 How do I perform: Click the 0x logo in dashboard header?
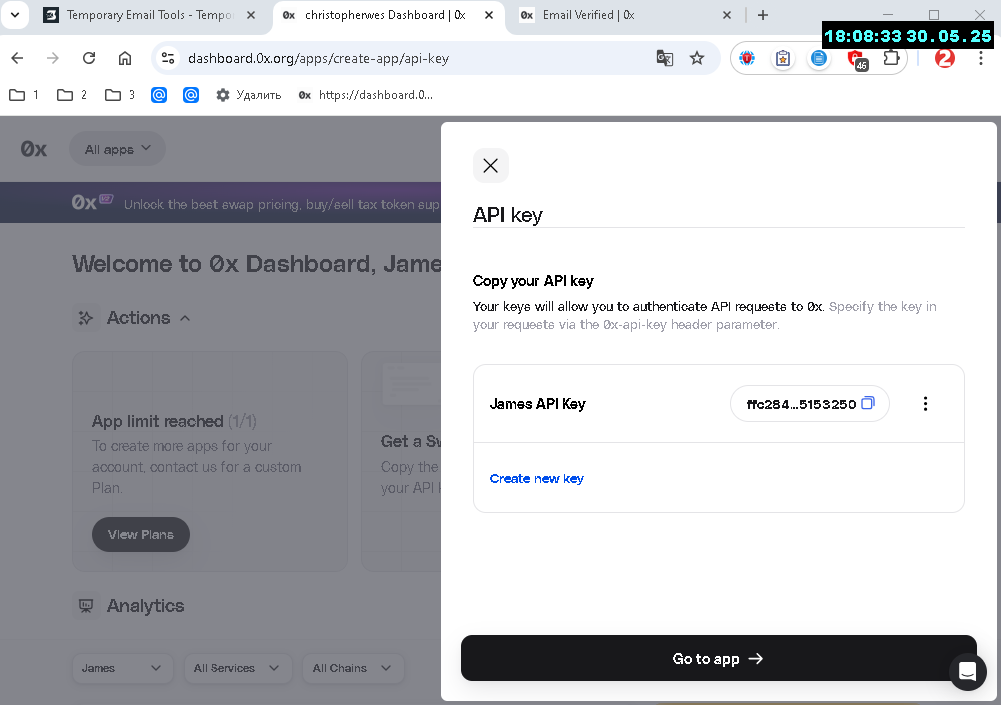33,149
